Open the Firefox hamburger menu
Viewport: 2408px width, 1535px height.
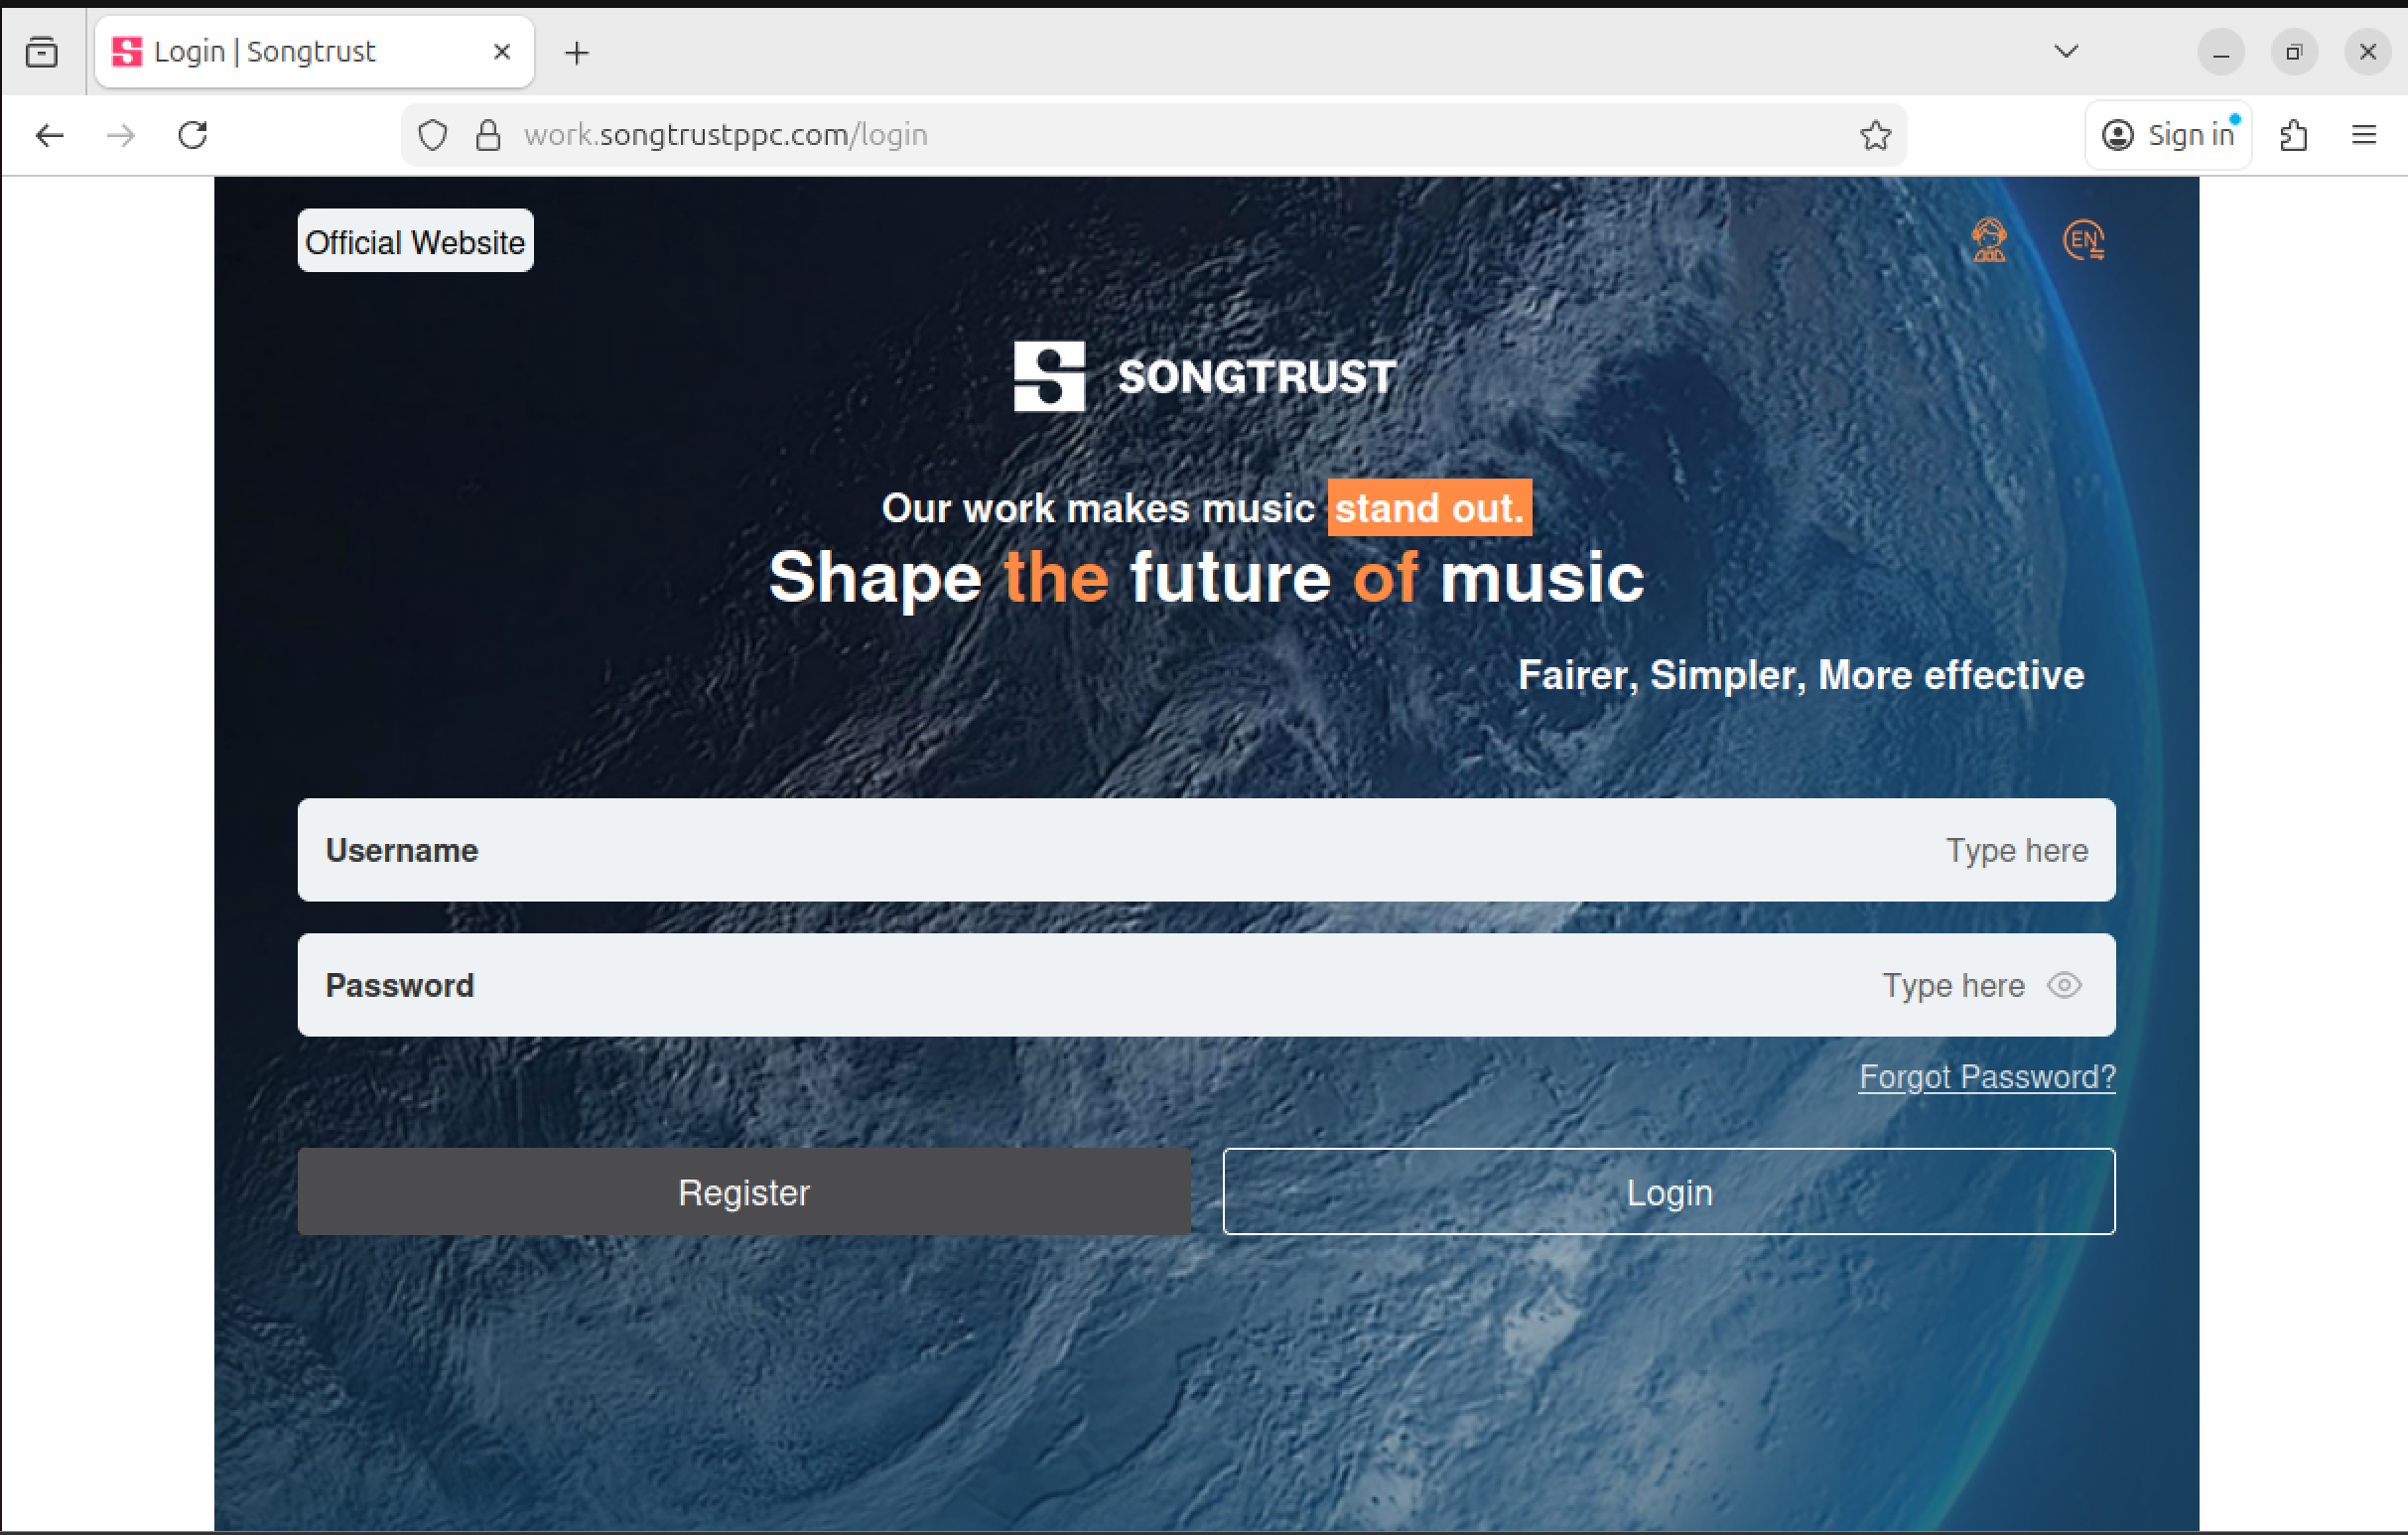pyautogui.click(x=2364, y=135)
